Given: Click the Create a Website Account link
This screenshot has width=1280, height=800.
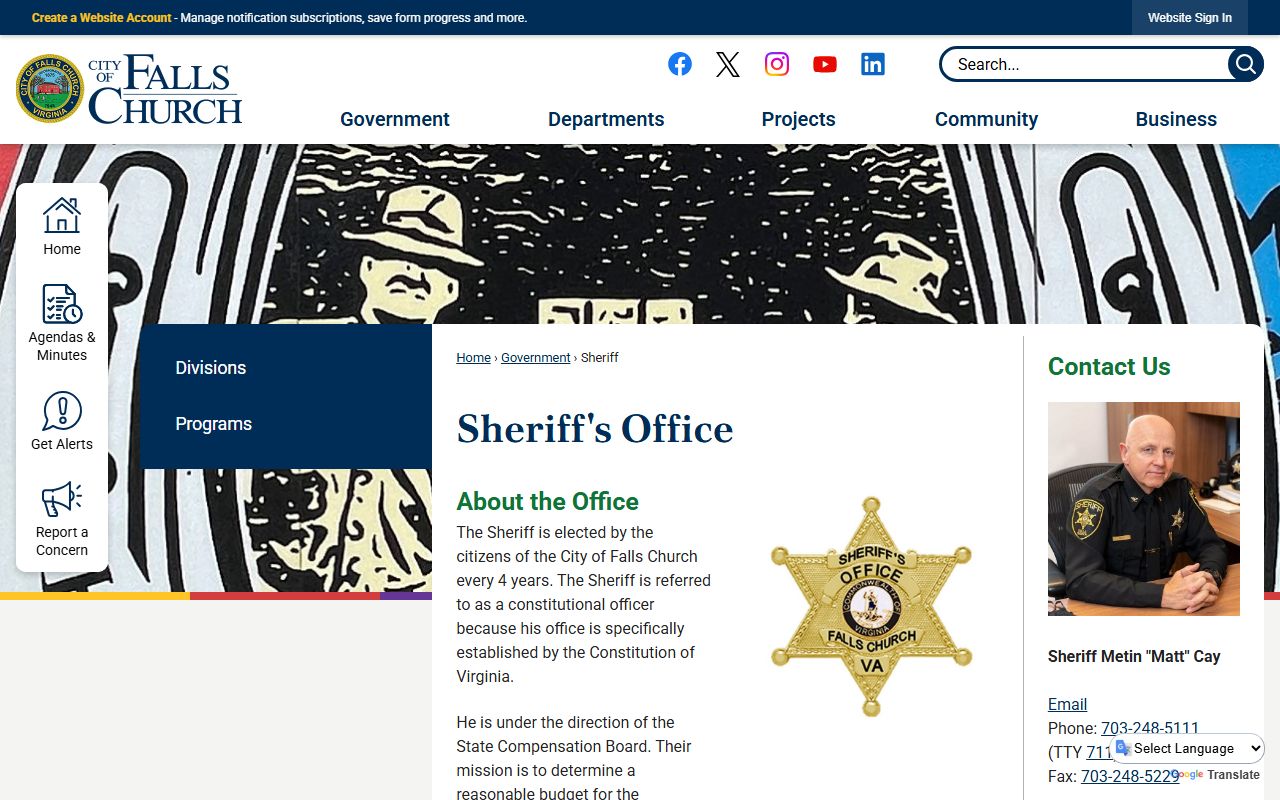Looking at the screenshot, I should [x=102, y=18].
